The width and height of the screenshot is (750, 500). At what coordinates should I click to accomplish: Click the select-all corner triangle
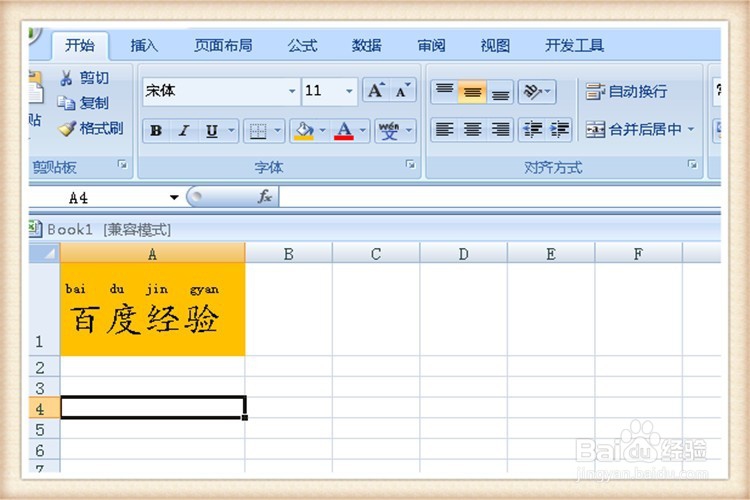pos(45,253)
